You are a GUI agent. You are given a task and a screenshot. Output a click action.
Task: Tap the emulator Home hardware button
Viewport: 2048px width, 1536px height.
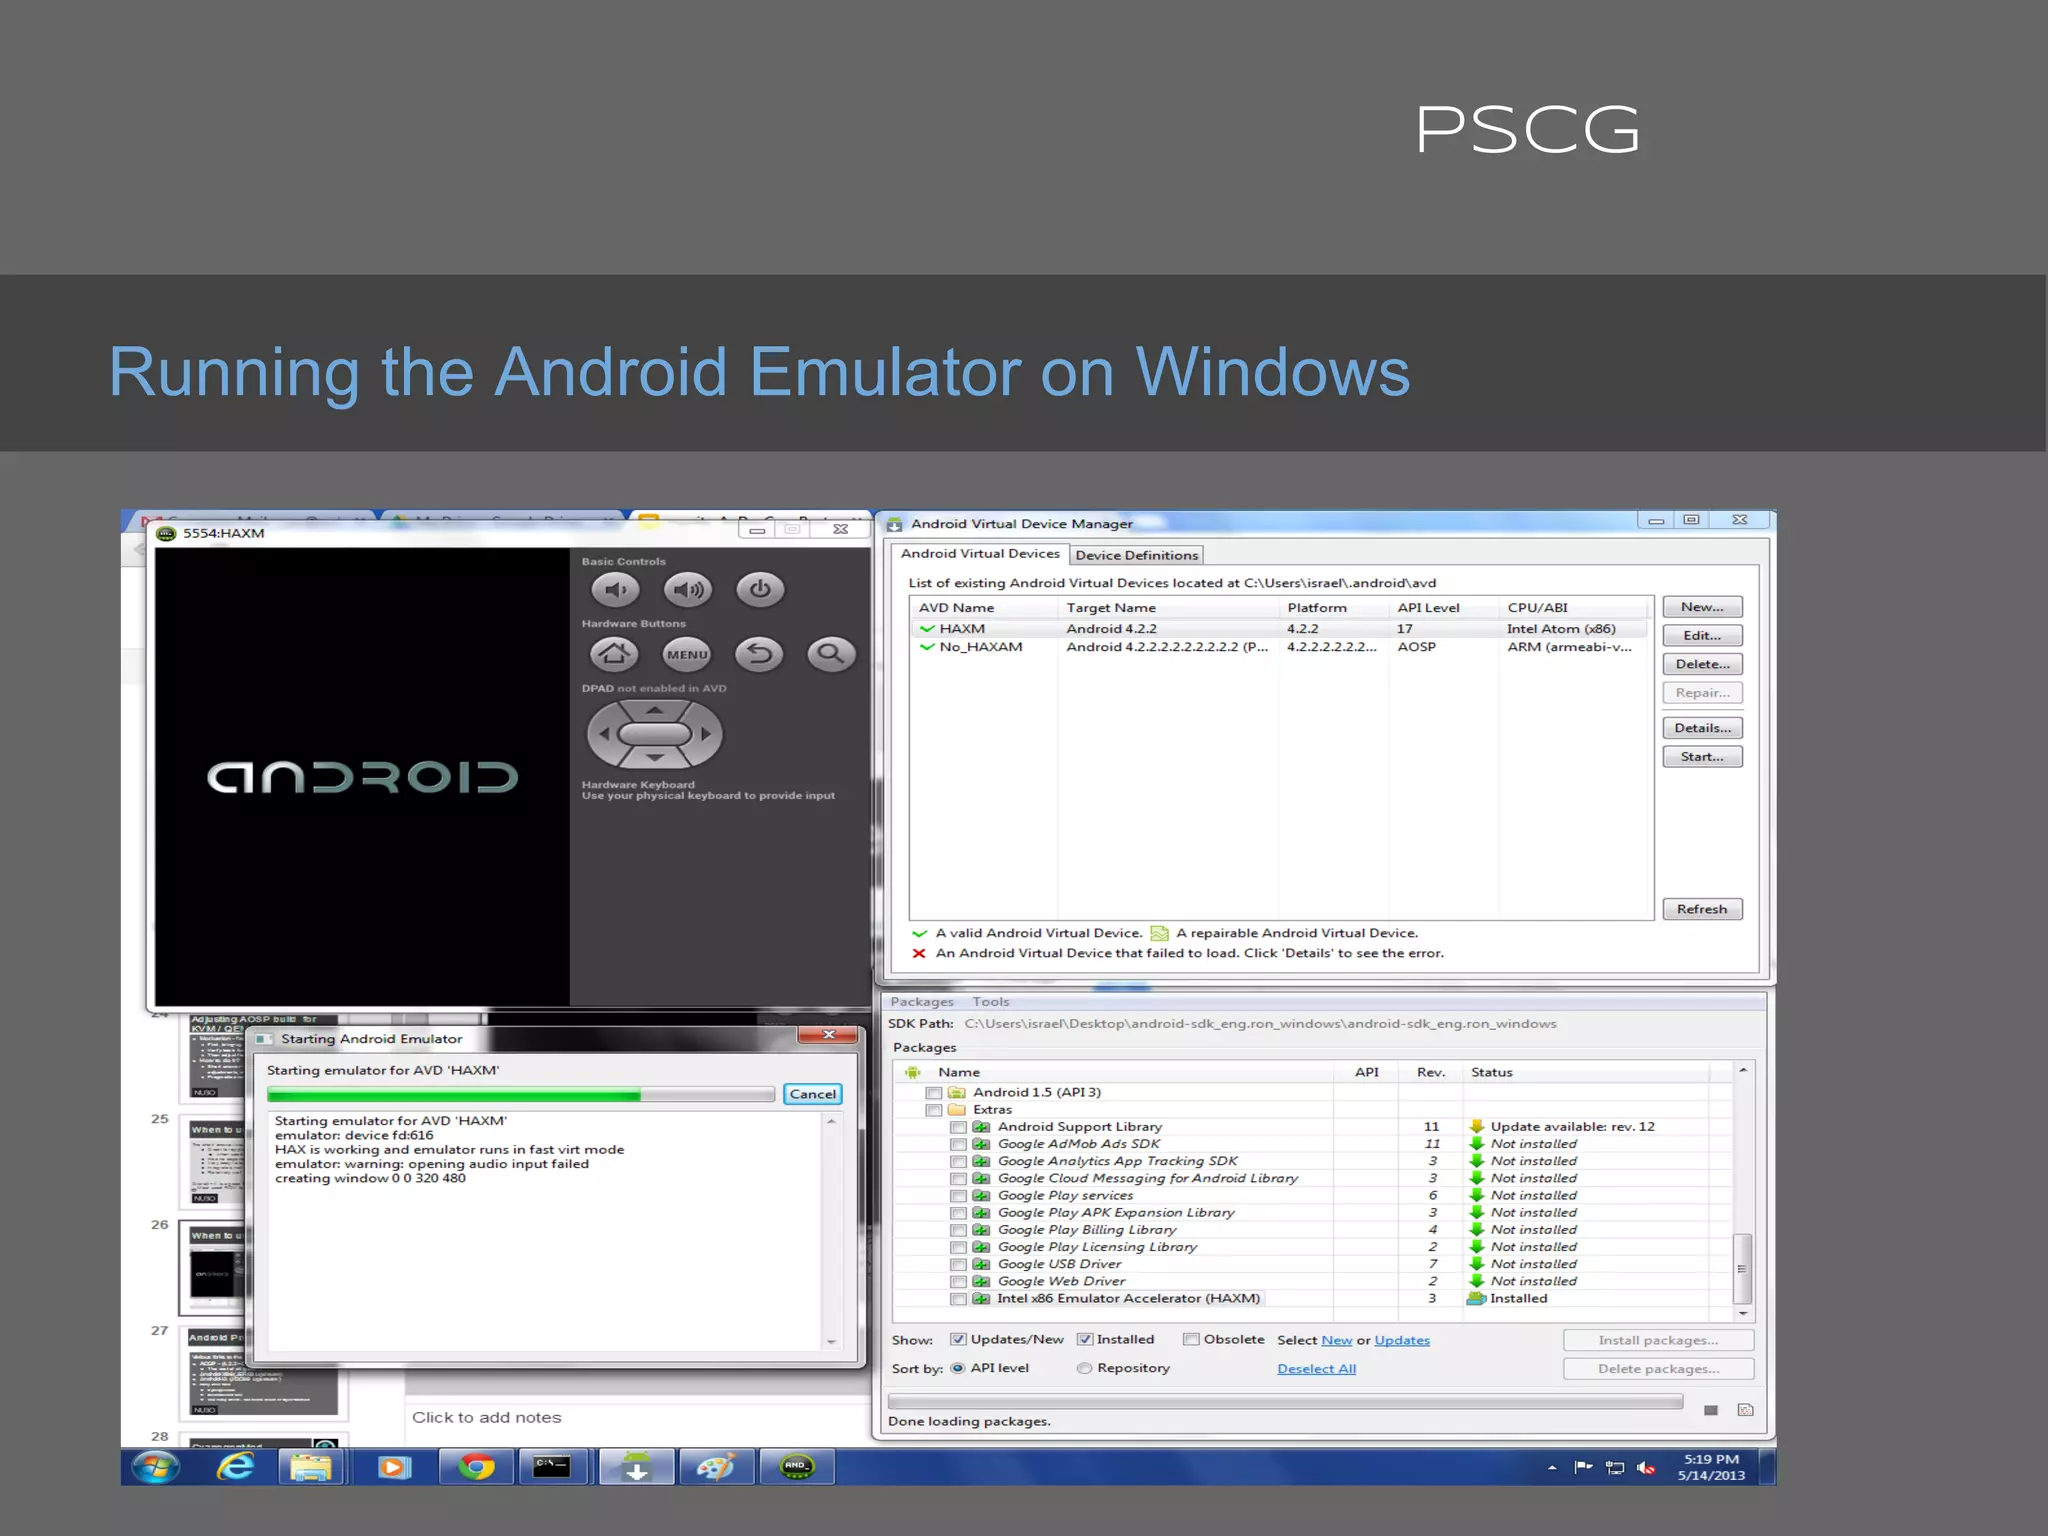pyautogui.click(x=614, y=654)
